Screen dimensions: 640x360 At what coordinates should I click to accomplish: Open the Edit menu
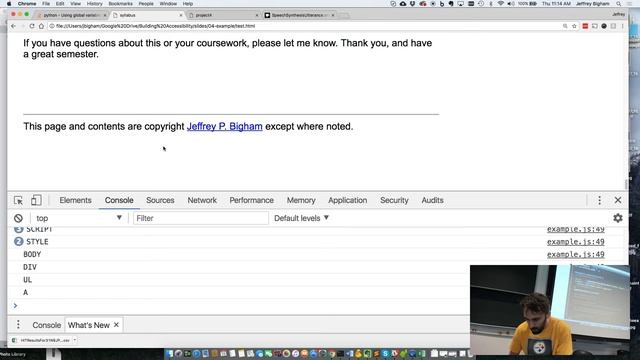click(60, 4)
